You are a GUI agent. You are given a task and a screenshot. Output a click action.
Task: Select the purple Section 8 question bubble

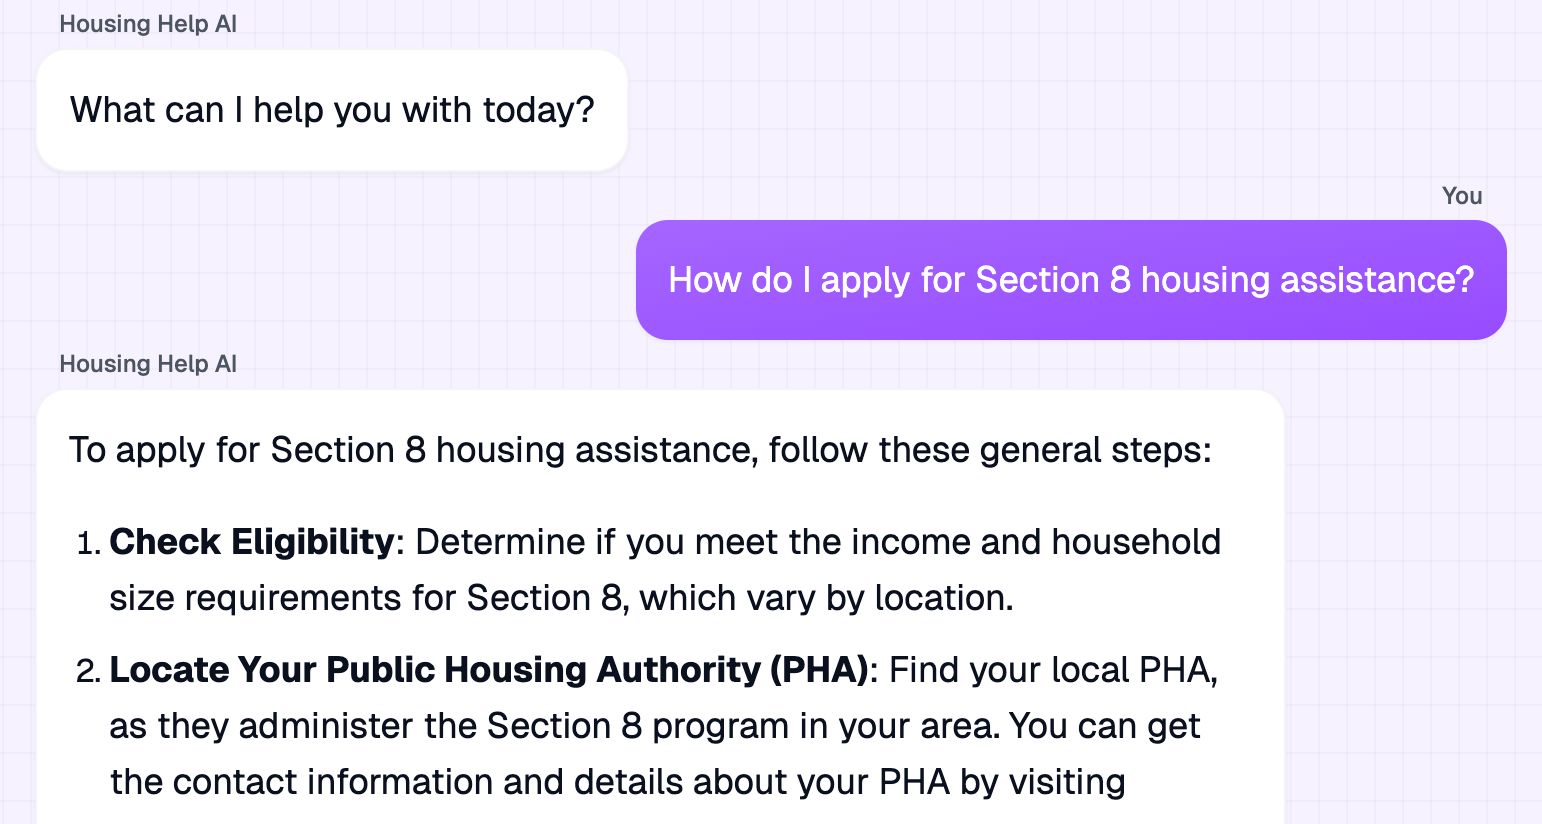coord(1070,280)
